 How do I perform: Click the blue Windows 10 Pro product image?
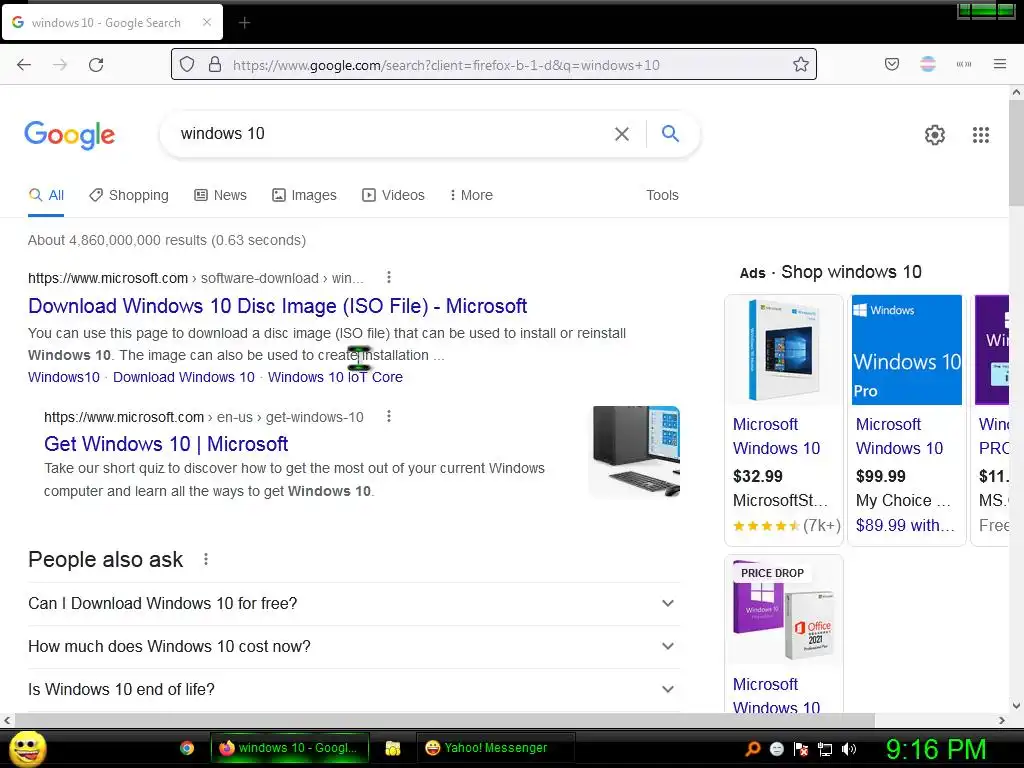[x=906, y=350]
